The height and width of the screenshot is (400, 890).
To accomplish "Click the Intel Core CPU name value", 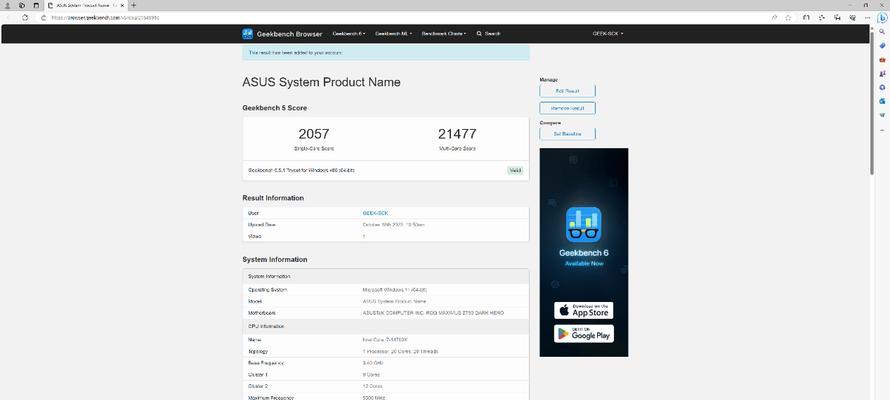I will (x=385, y=340).
